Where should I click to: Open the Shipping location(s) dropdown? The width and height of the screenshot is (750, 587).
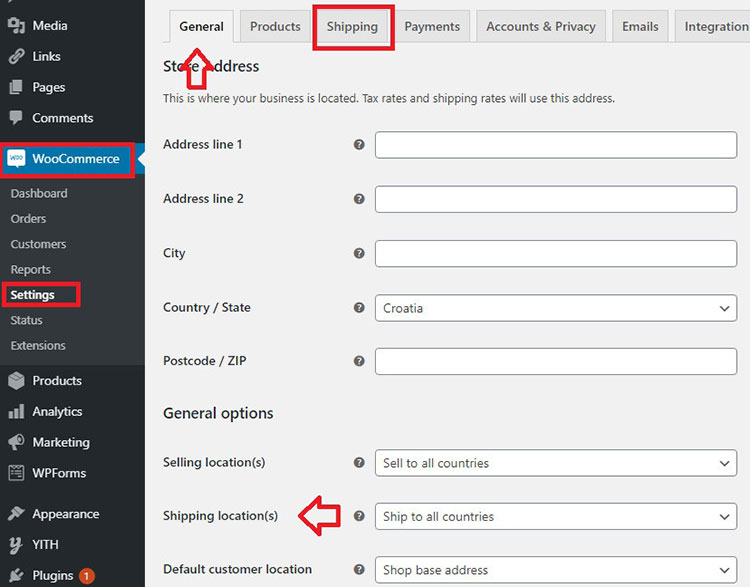556,516
